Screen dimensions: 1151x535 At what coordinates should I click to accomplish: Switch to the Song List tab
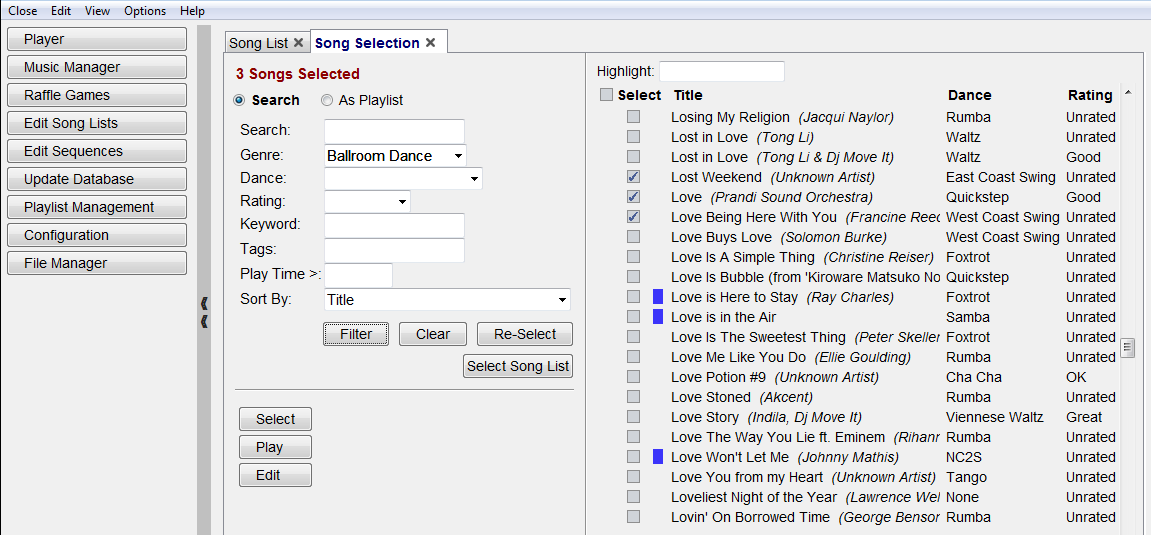pos(258,43)
